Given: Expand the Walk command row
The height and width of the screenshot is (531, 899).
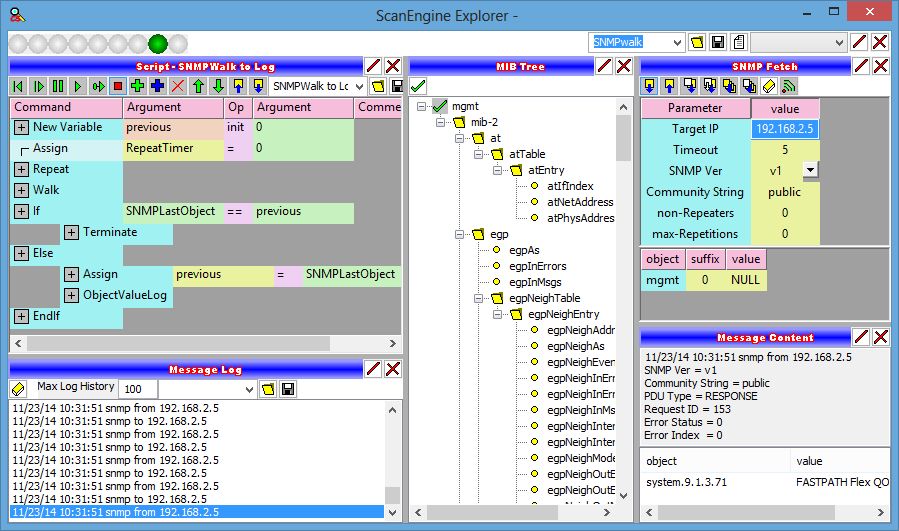Looking at the screenshot, I should [x=21, y=190].
